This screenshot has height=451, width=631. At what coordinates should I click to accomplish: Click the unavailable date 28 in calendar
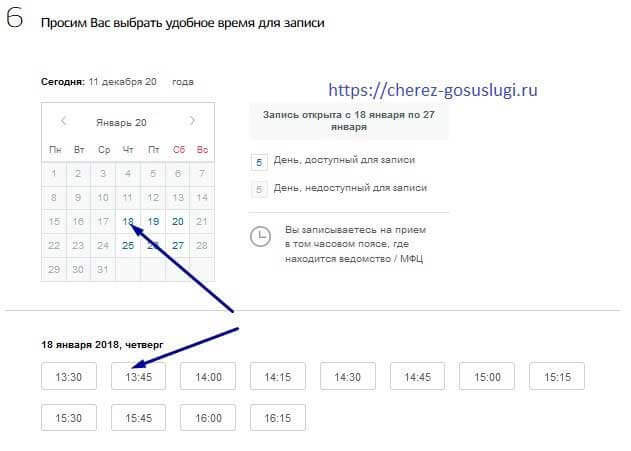[x=202, y=245]
